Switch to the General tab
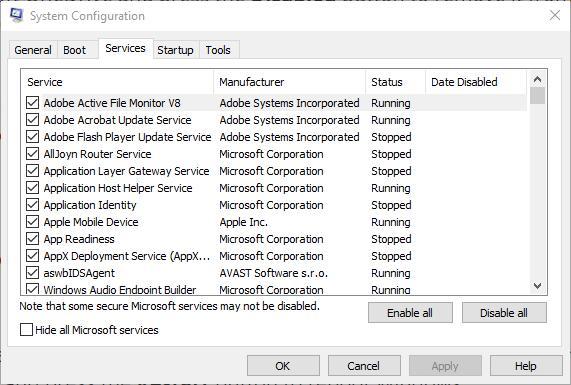 click(x=33, y=50)
